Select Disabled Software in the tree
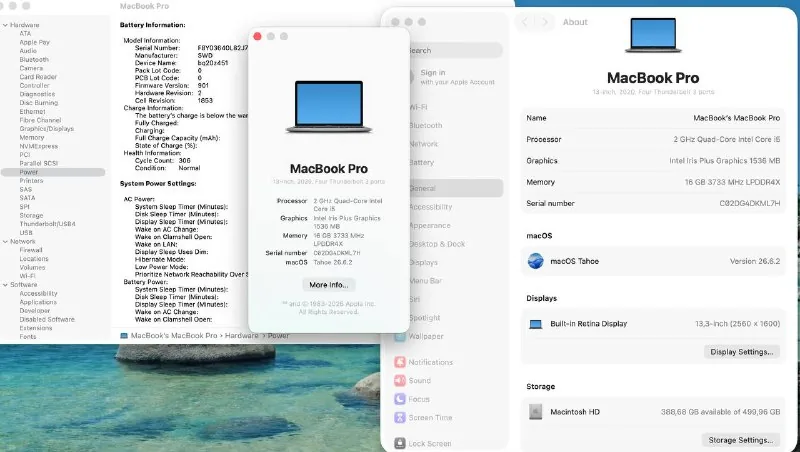This screenshot has height=452, width=800. [47, 319]
